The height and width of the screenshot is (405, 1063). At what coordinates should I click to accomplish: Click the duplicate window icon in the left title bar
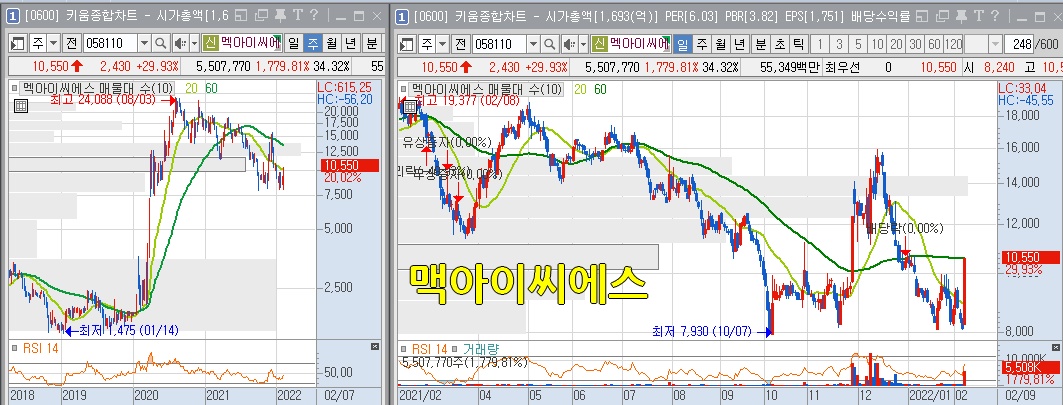(x=261, y=15)
